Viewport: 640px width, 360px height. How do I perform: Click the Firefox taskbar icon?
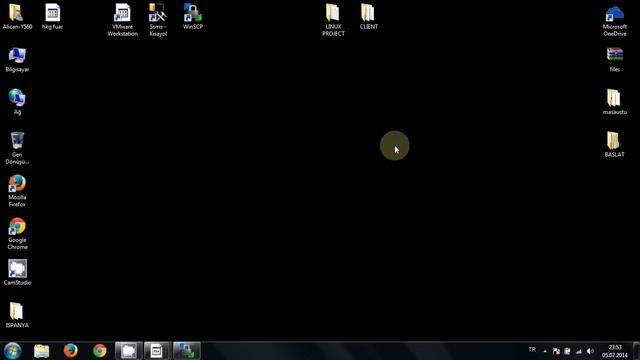pos(71,351)
